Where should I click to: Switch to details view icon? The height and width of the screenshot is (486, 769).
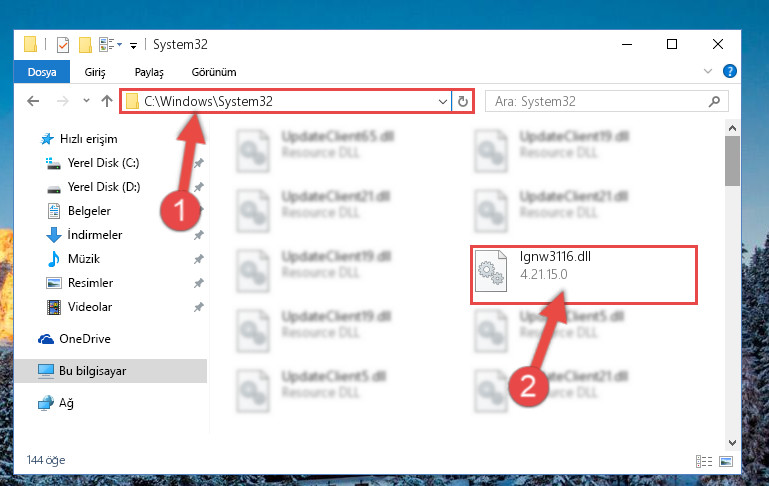704,461
